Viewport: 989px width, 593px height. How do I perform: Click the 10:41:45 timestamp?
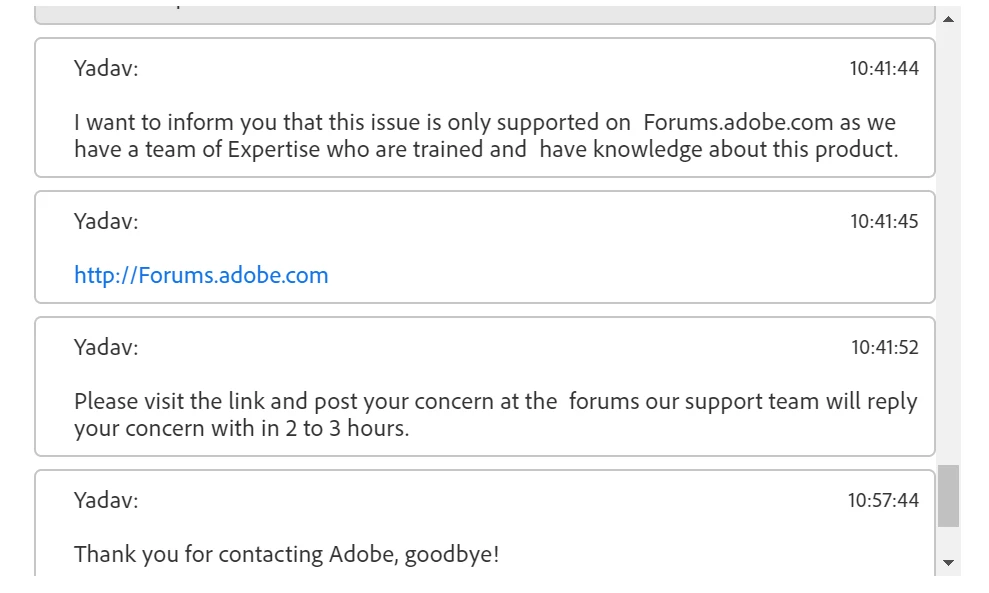[x=884, y=221]
